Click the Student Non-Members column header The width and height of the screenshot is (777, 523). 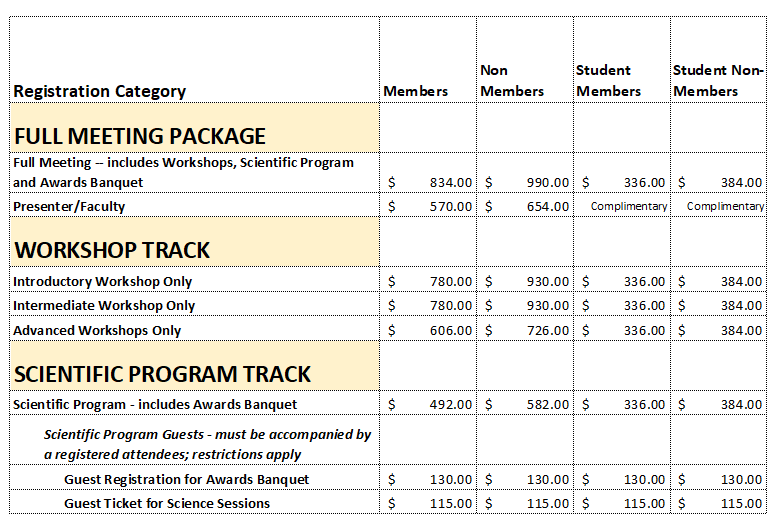point(719,81)
